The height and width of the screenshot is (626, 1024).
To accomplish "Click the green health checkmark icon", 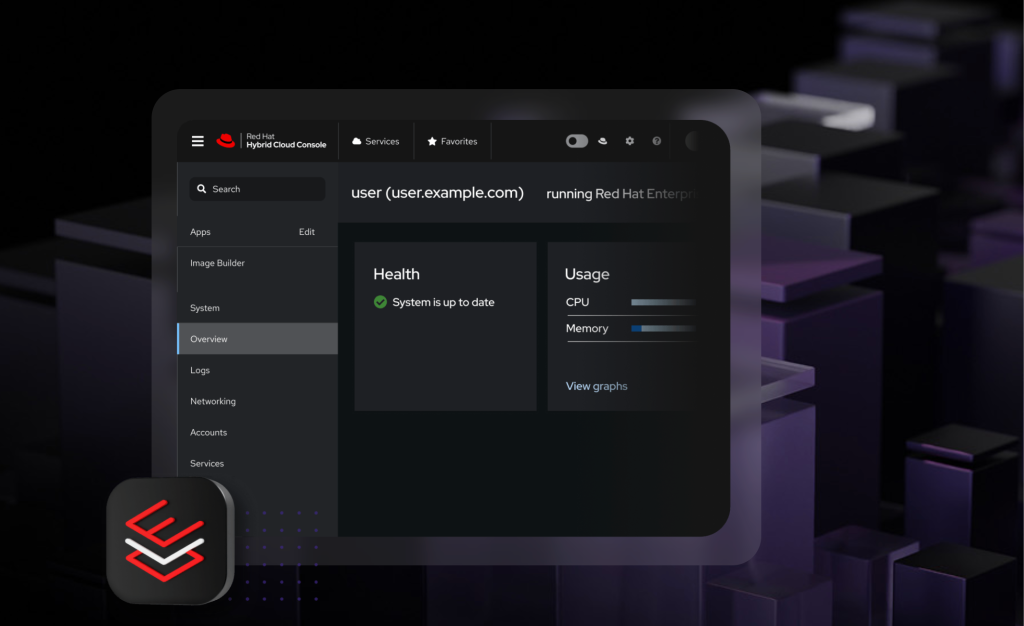I will click(380, 302).
